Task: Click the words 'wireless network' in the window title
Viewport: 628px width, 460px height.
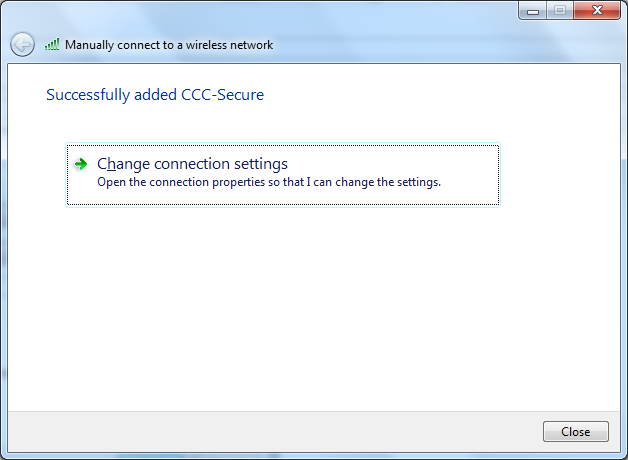Action: (x=229, y=45)
